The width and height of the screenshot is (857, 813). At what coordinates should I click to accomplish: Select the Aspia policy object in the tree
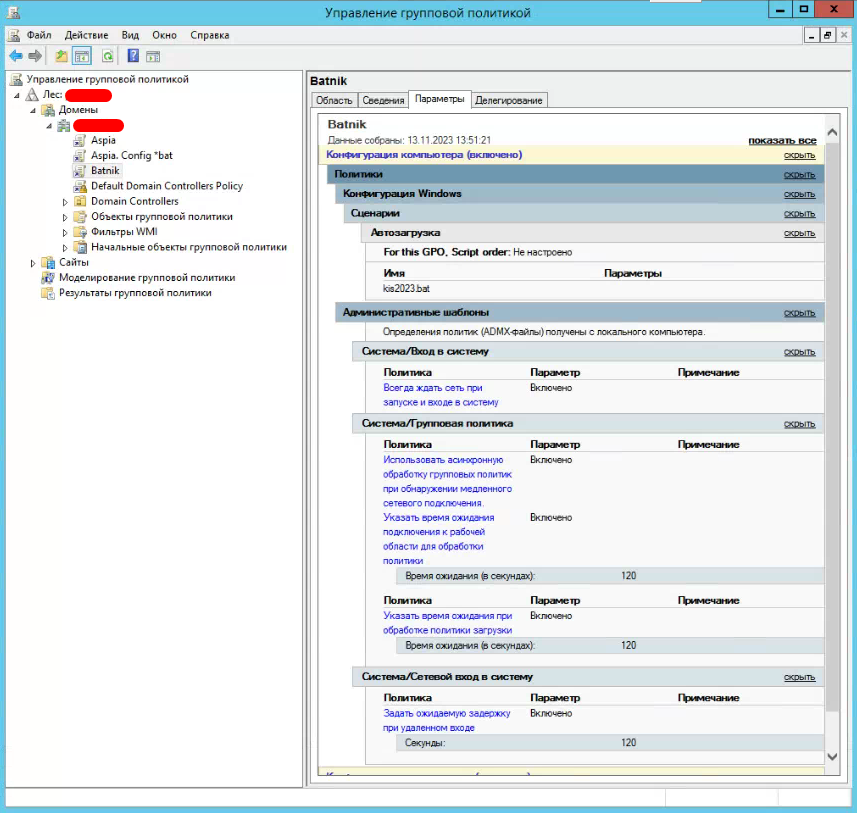[x=103, y=140]
